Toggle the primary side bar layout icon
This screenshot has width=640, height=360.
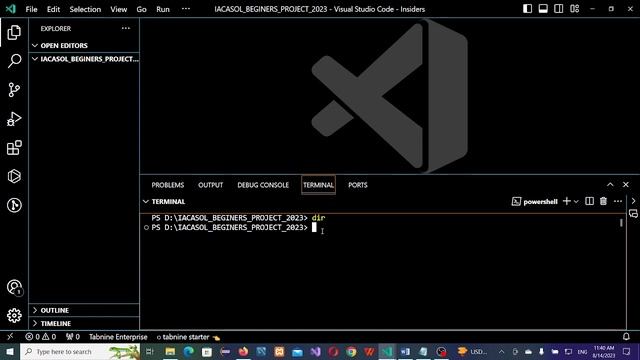click(x=527, y=9)
